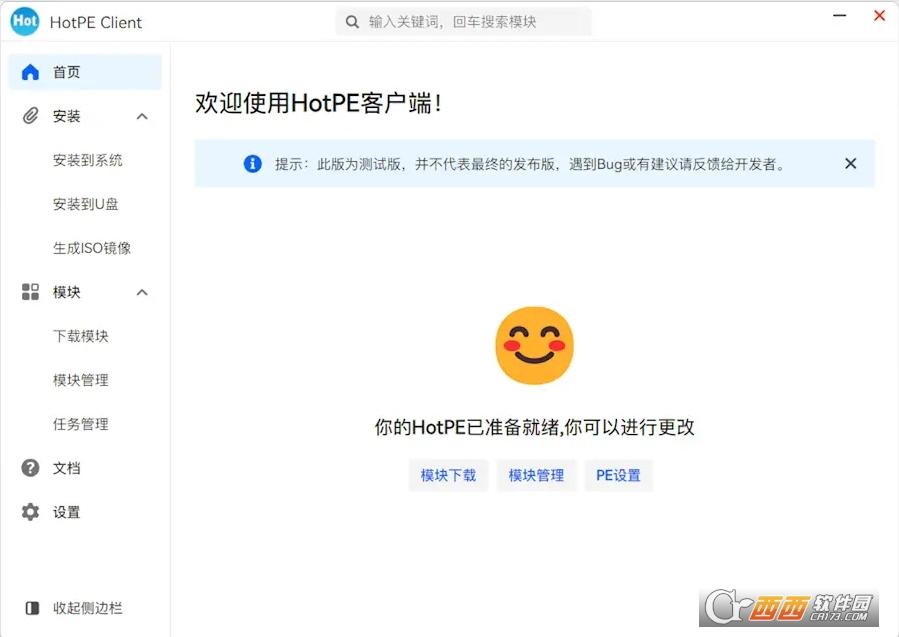Focus the module search input field

coord(464,22)
